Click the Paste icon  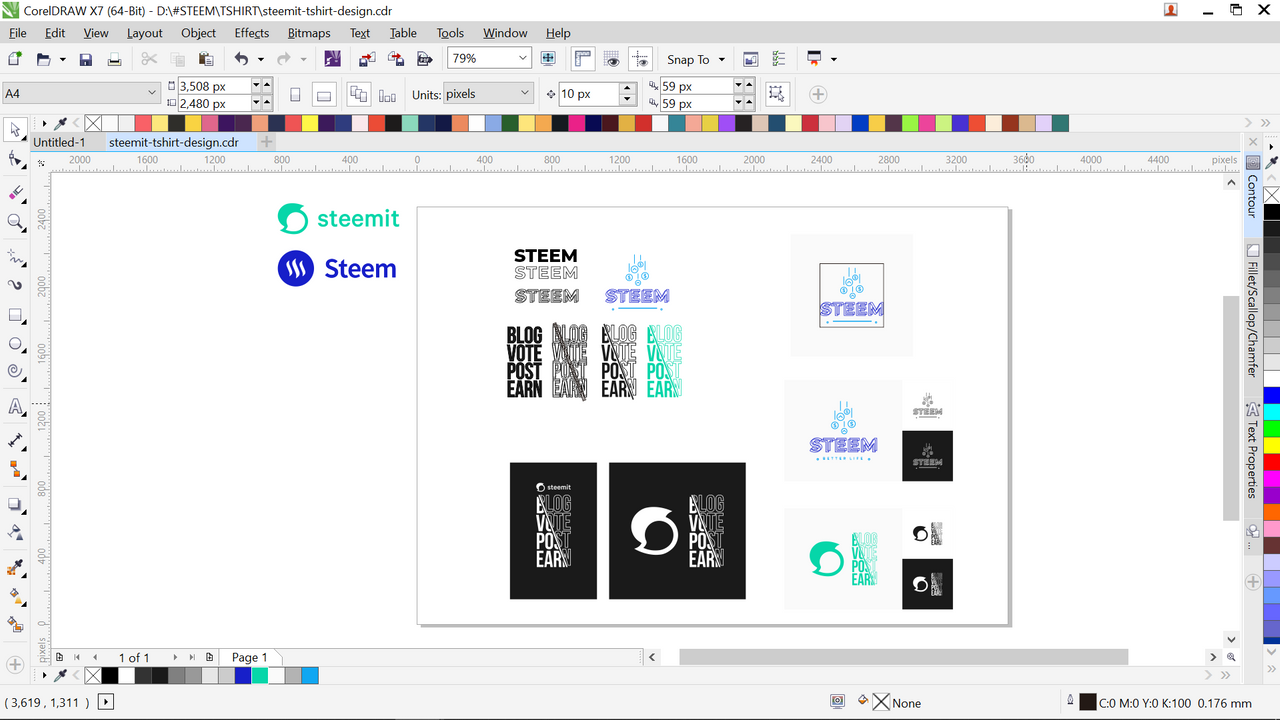(x=206, y=59)
